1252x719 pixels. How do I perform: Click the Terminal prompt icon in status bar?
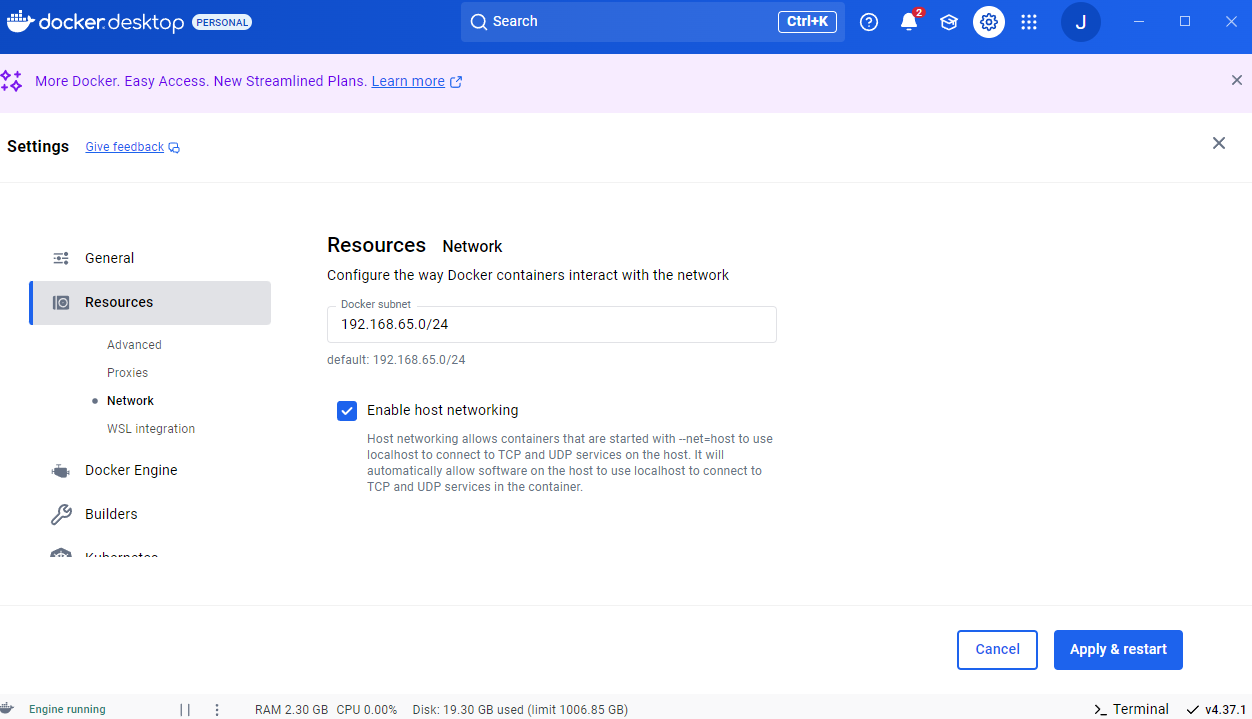1100,709
